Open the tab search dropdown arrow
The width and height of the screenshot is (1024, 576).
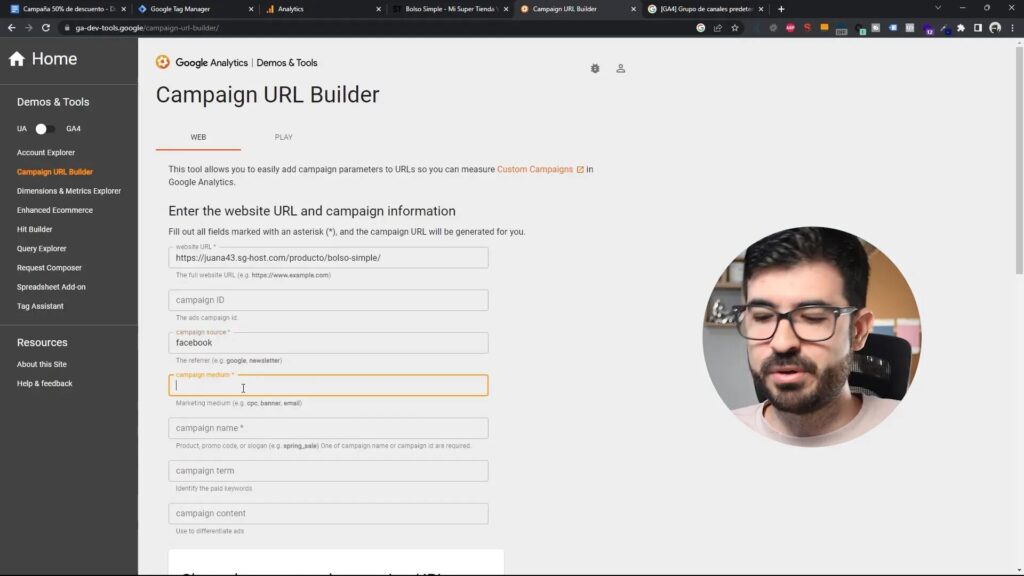(x=938, y=8)
